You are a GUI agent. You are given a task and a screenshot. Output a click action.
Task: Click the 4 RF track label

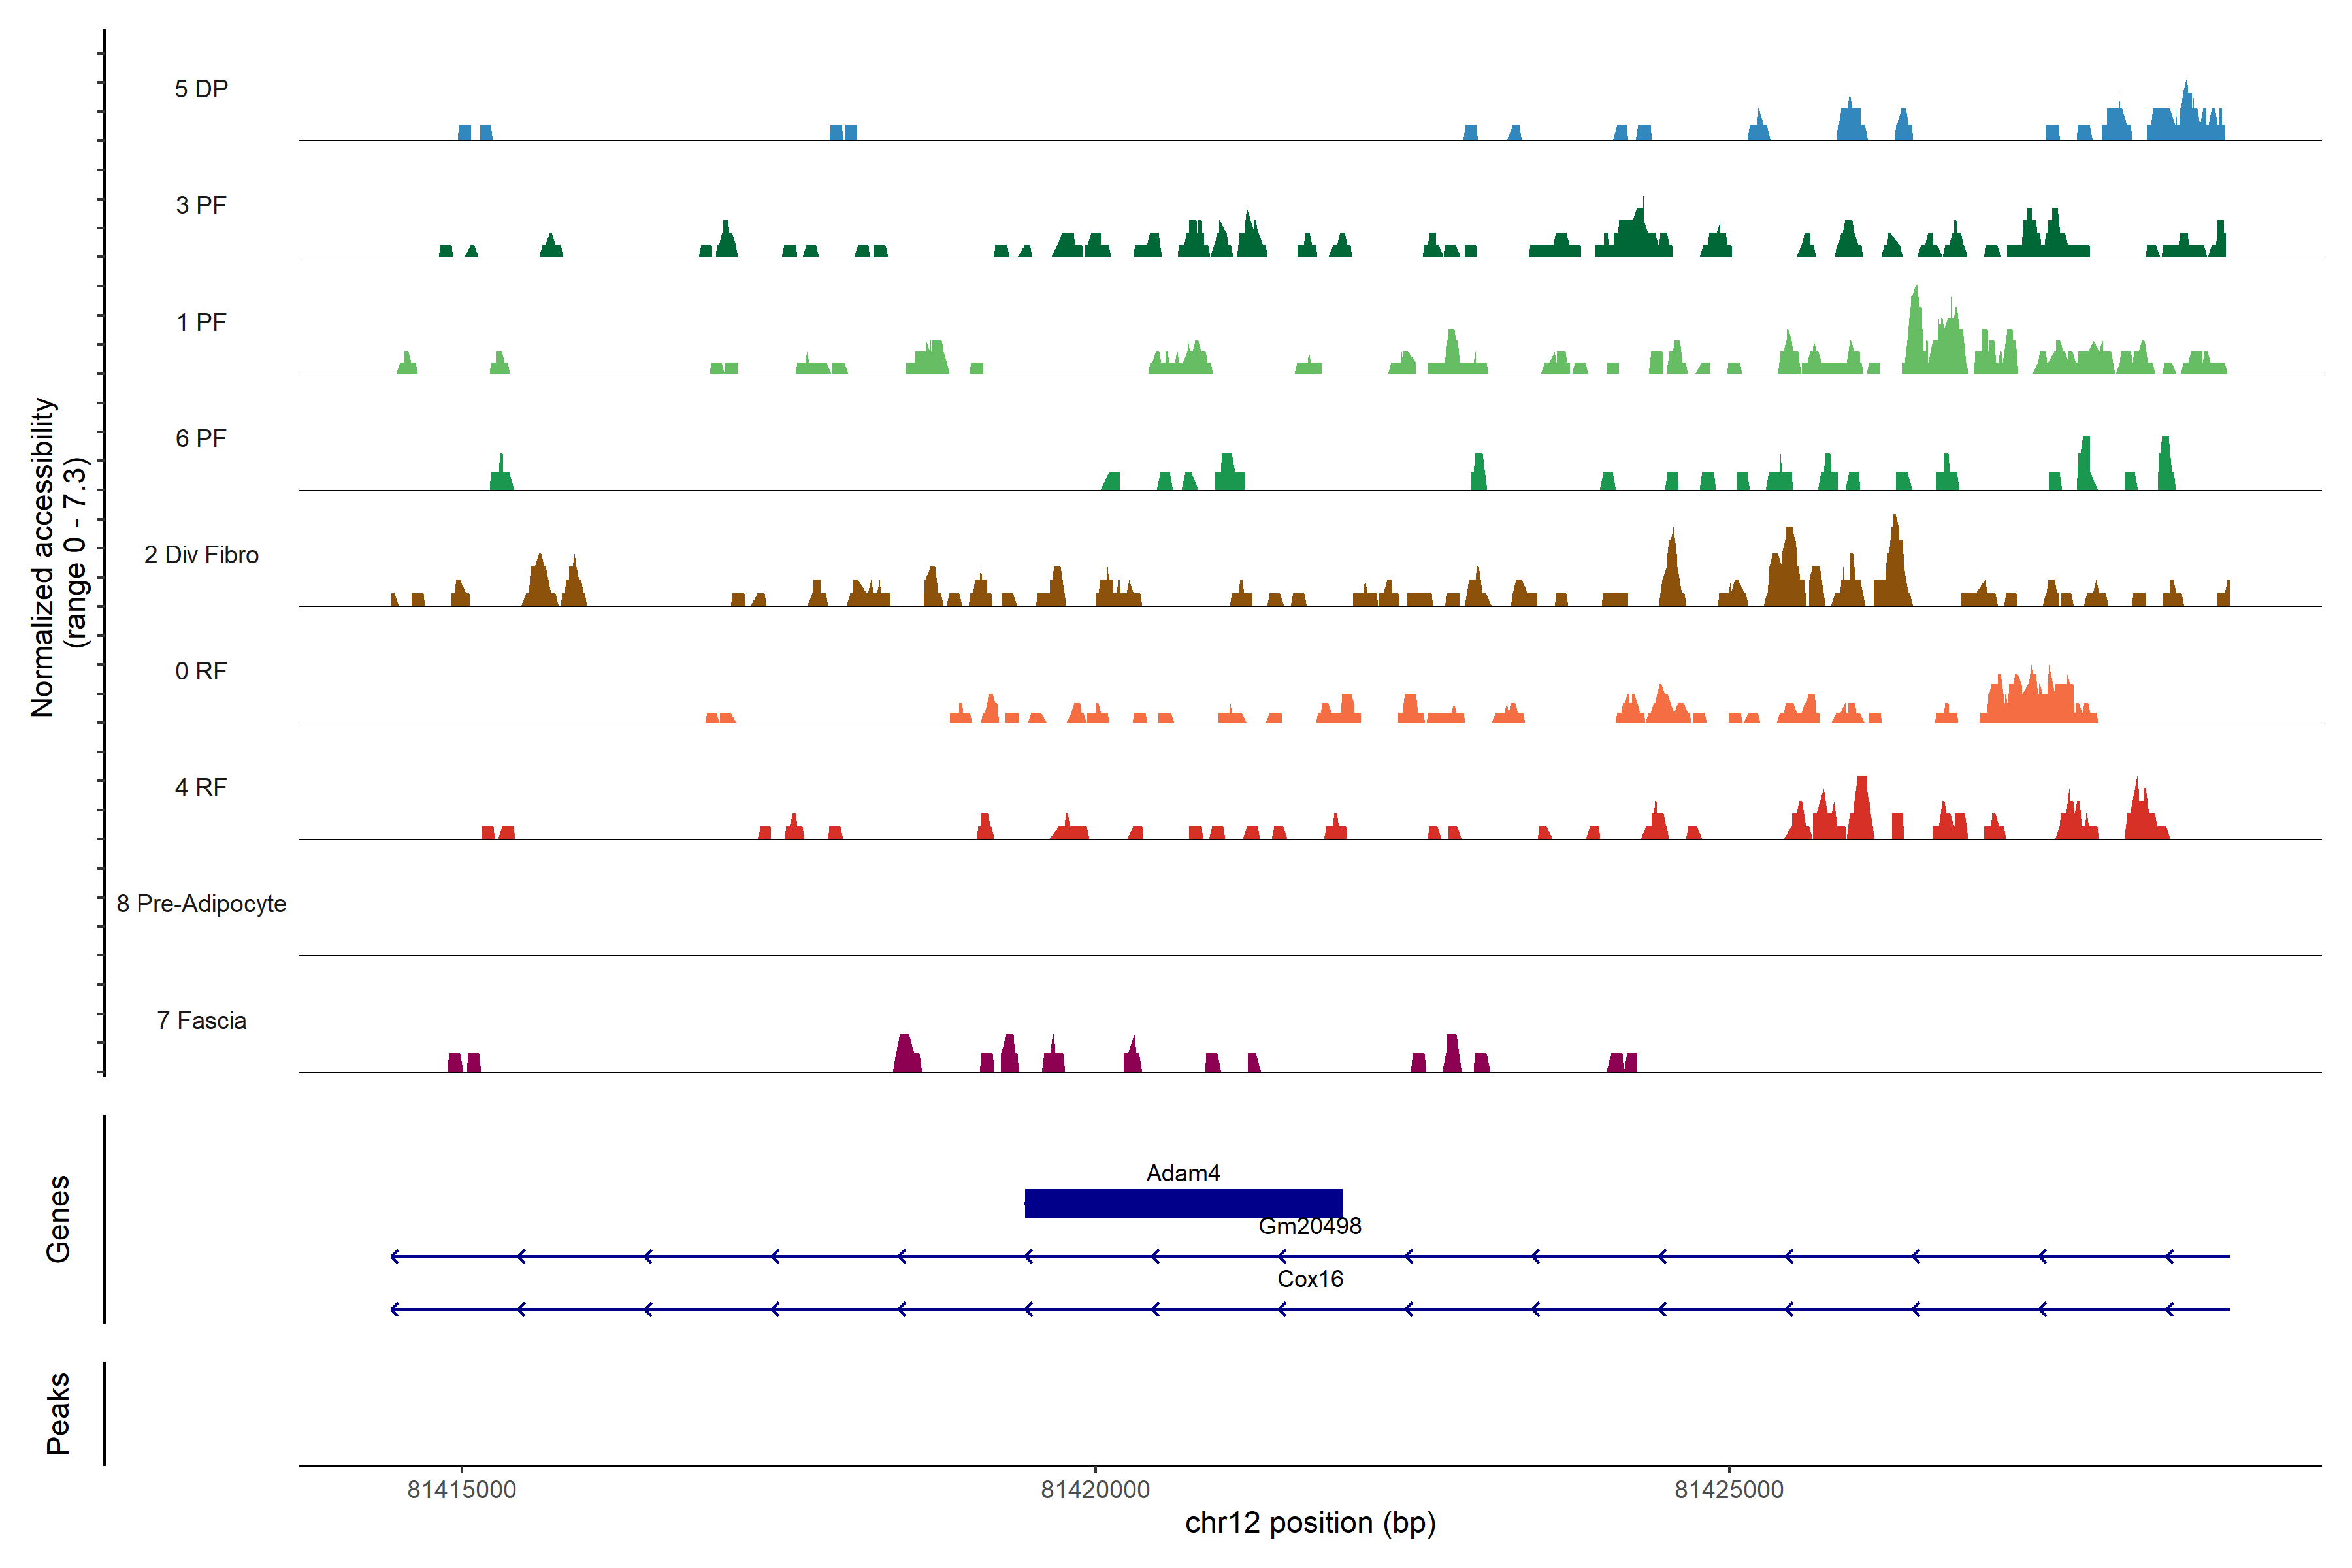point(201,787)
